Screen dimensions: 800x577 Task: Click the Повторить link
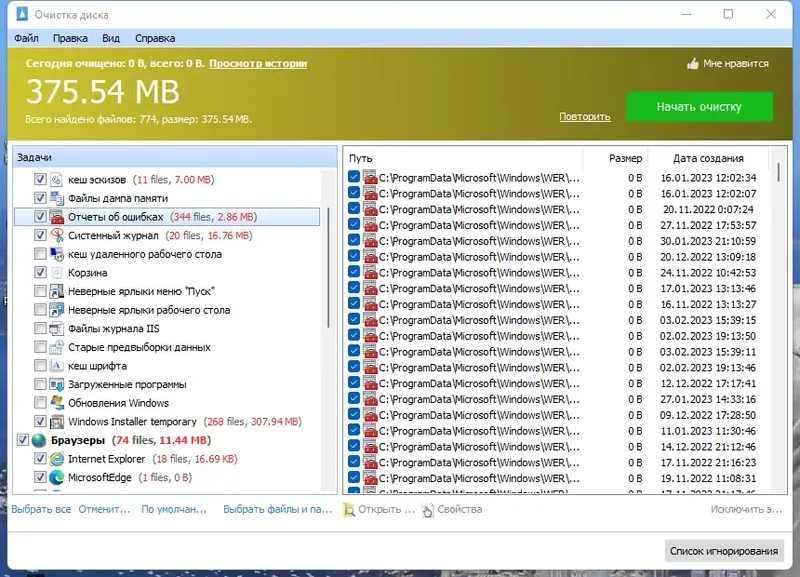[x=585, y=117]
